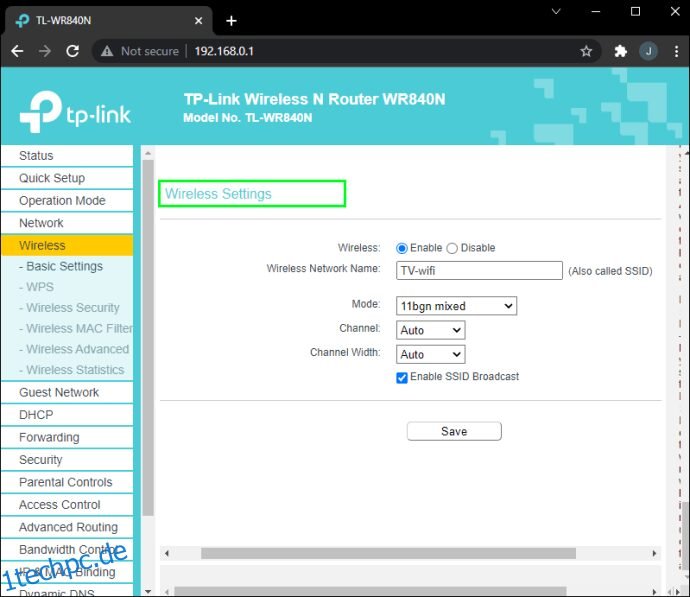Open the Channel Width dropdown

(430, 354)
